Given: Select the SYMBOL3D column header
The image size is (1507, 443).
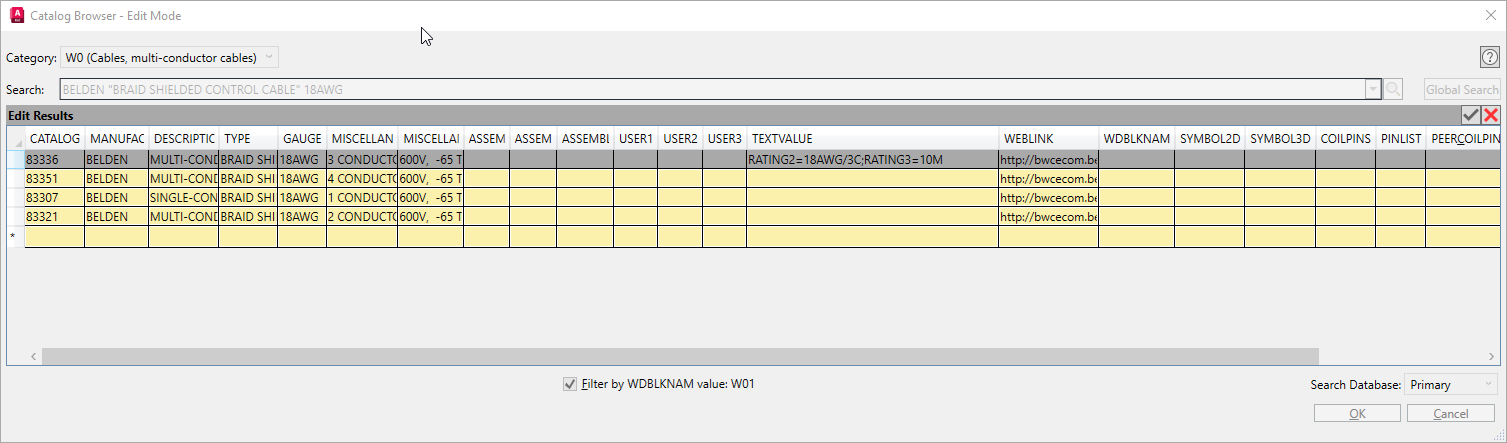Looking at the screenshot, I should [x=1280, y=139].
